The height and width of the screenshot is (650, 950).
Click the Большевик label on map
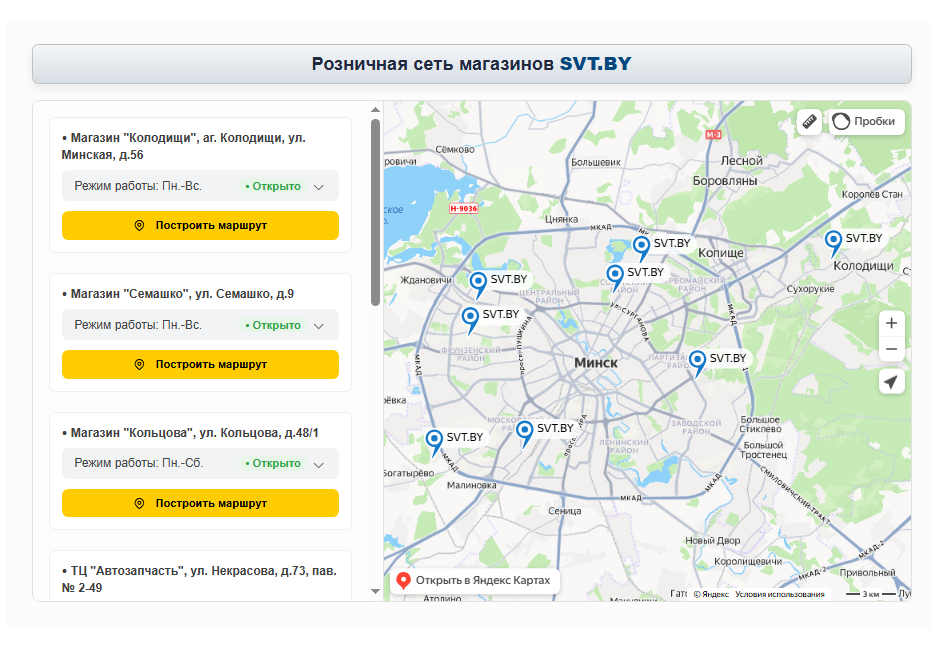[596, 162]
